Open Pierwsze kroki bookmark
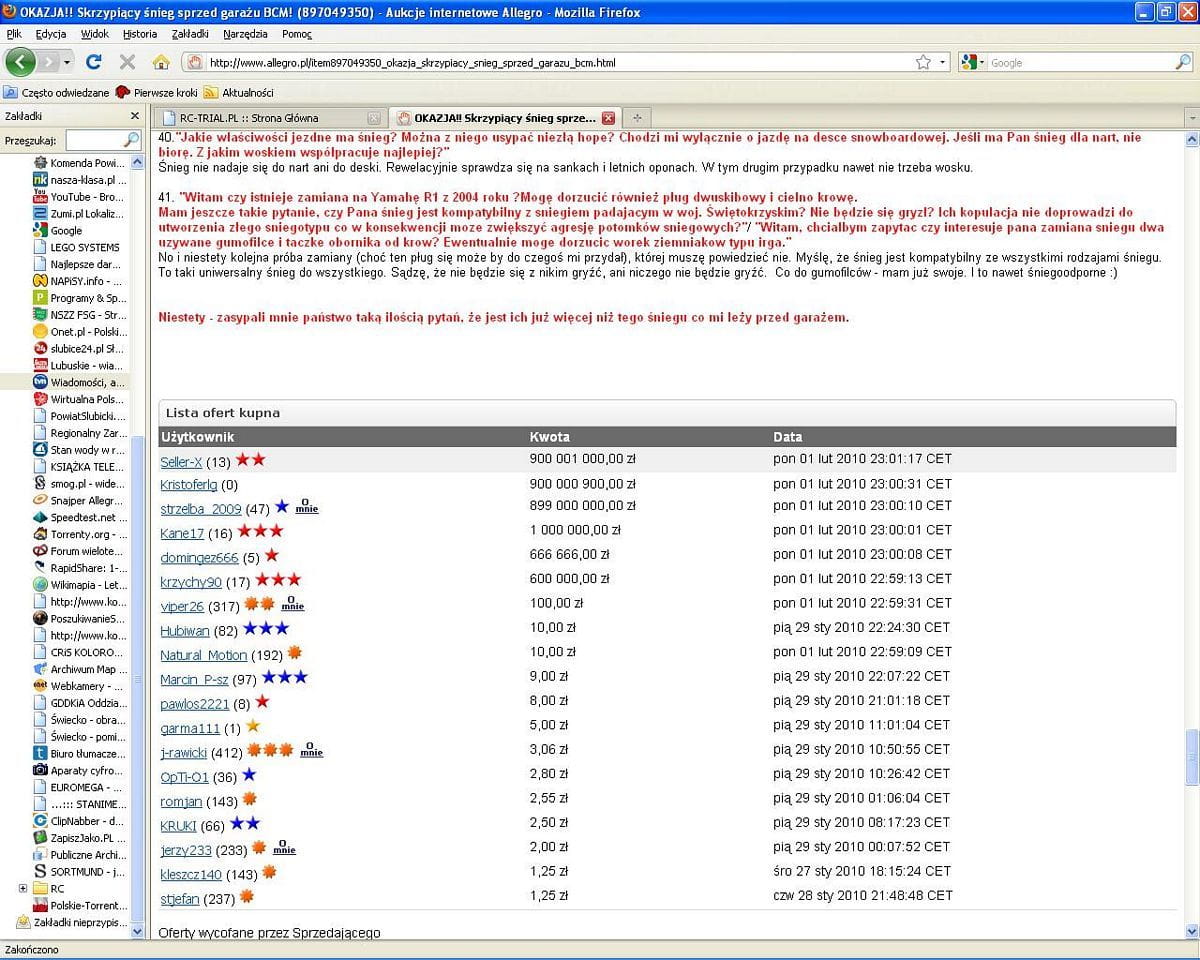Viewport: 1200px width, 960px height. [x=157, y=92]
